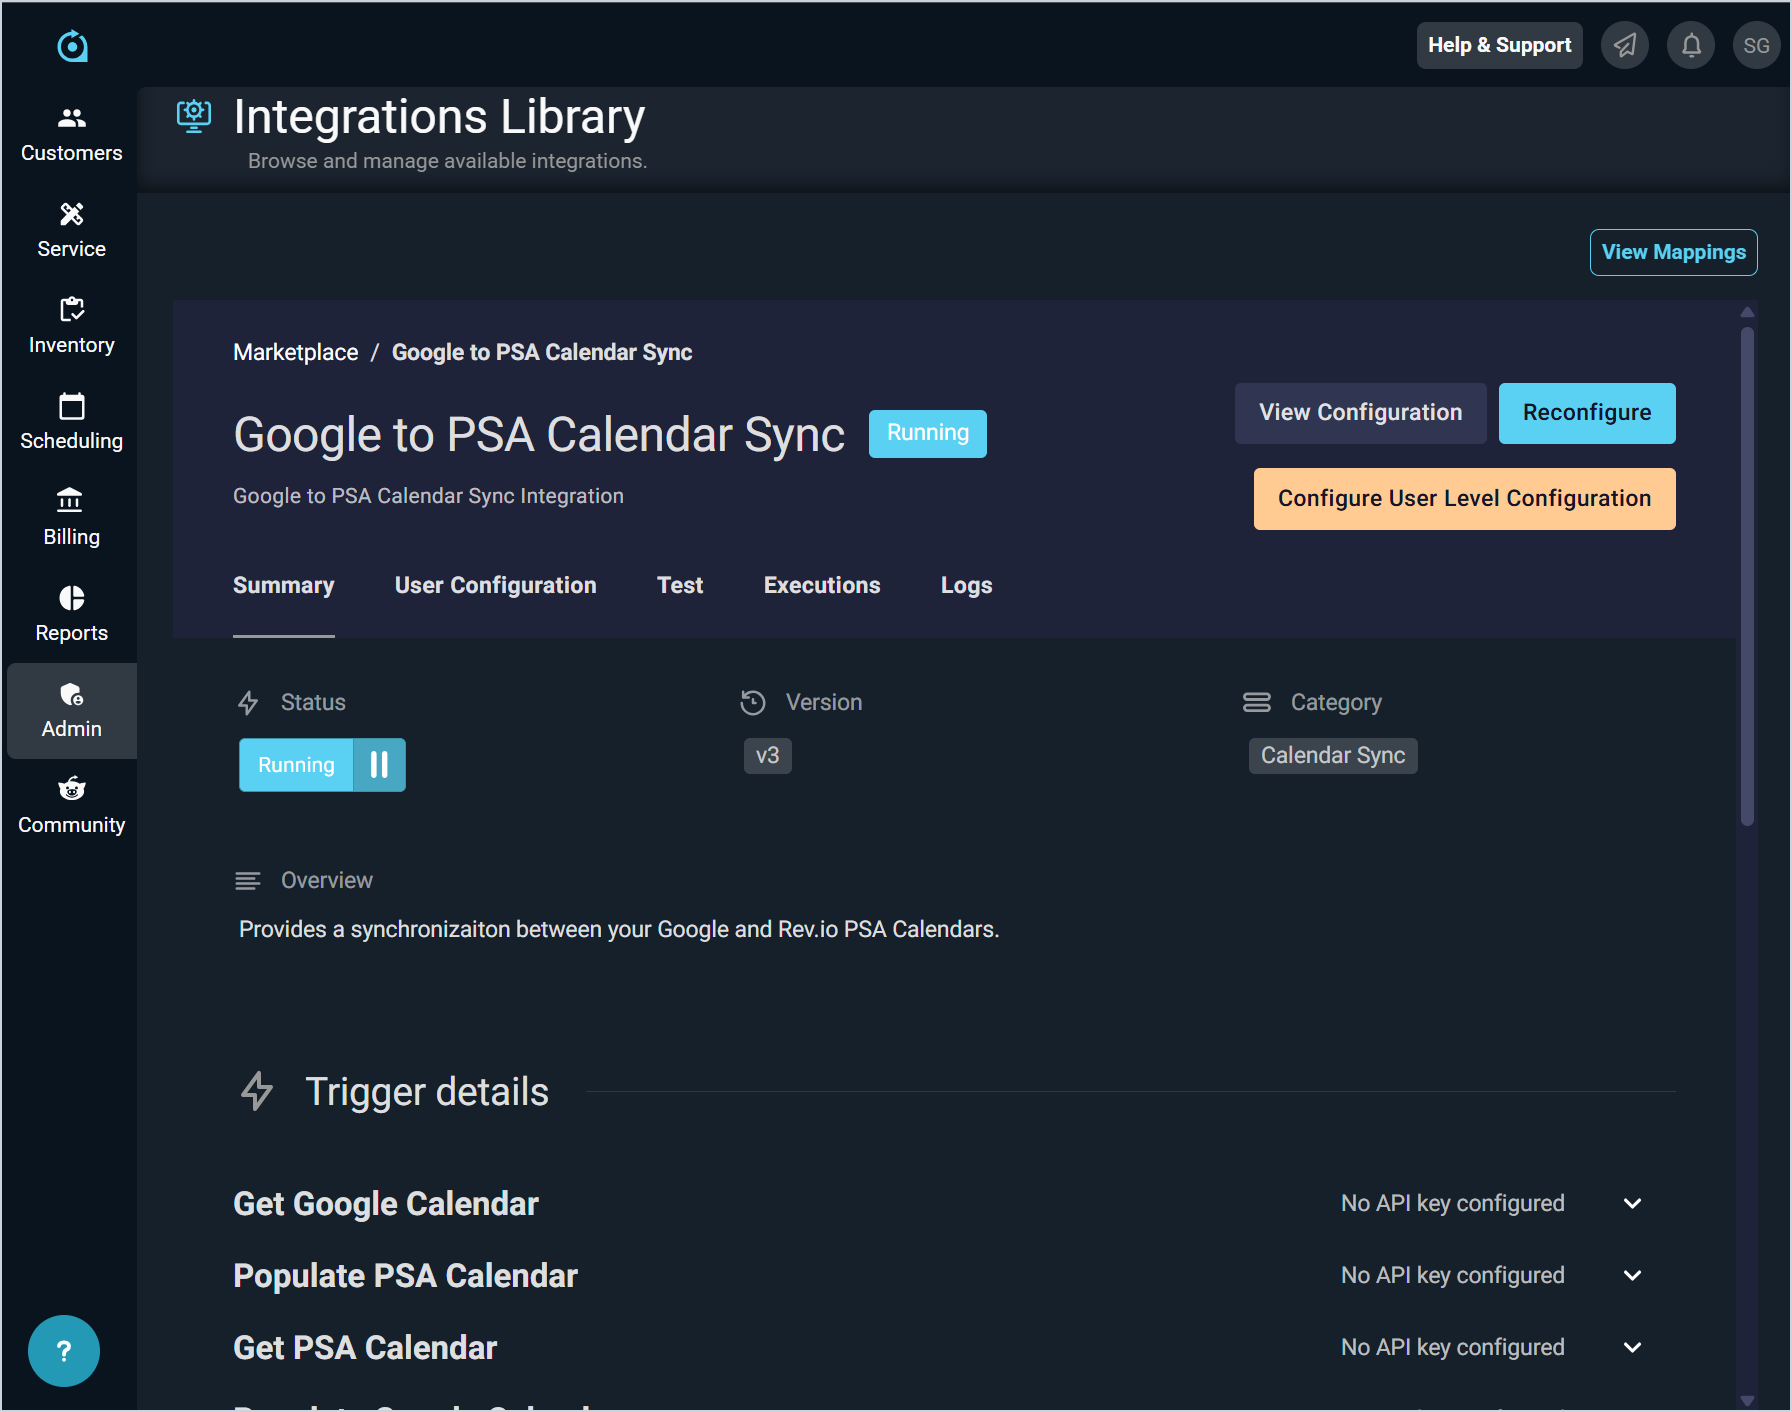Open the Scheduling calendar section

click(71, 422)
